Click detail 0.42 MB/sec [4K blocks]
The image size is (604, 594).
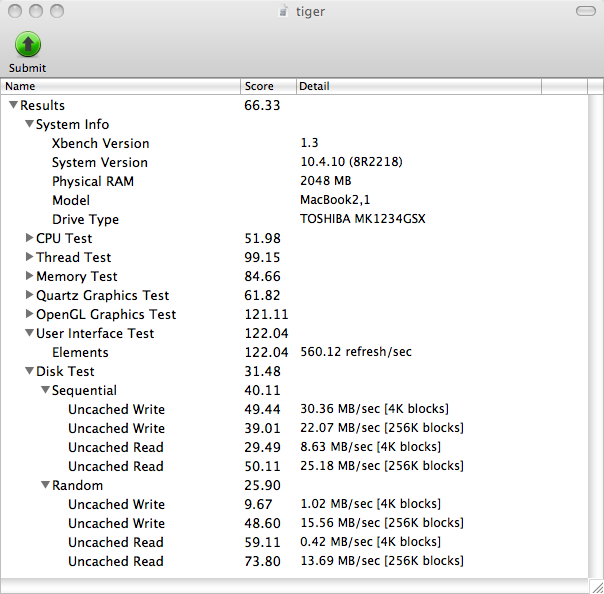(x=371, y=542)
